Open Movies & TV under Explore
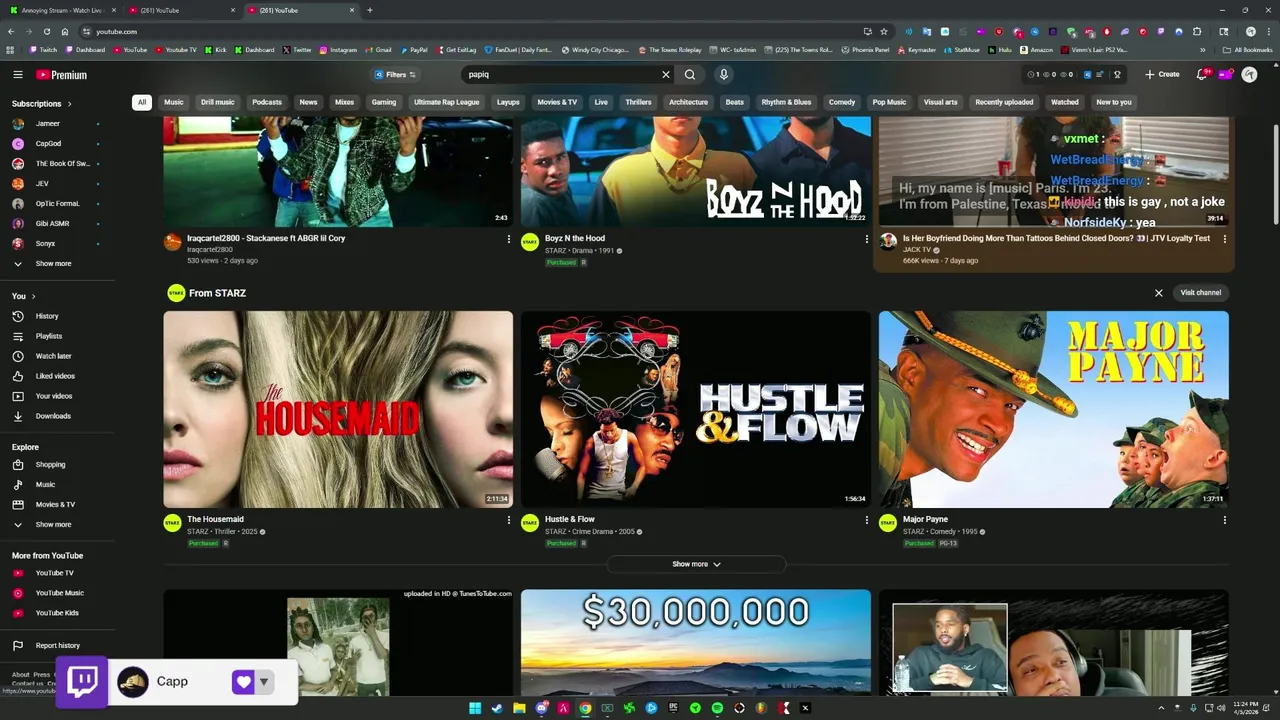1280x720 pixels. [x=55, y=504]
